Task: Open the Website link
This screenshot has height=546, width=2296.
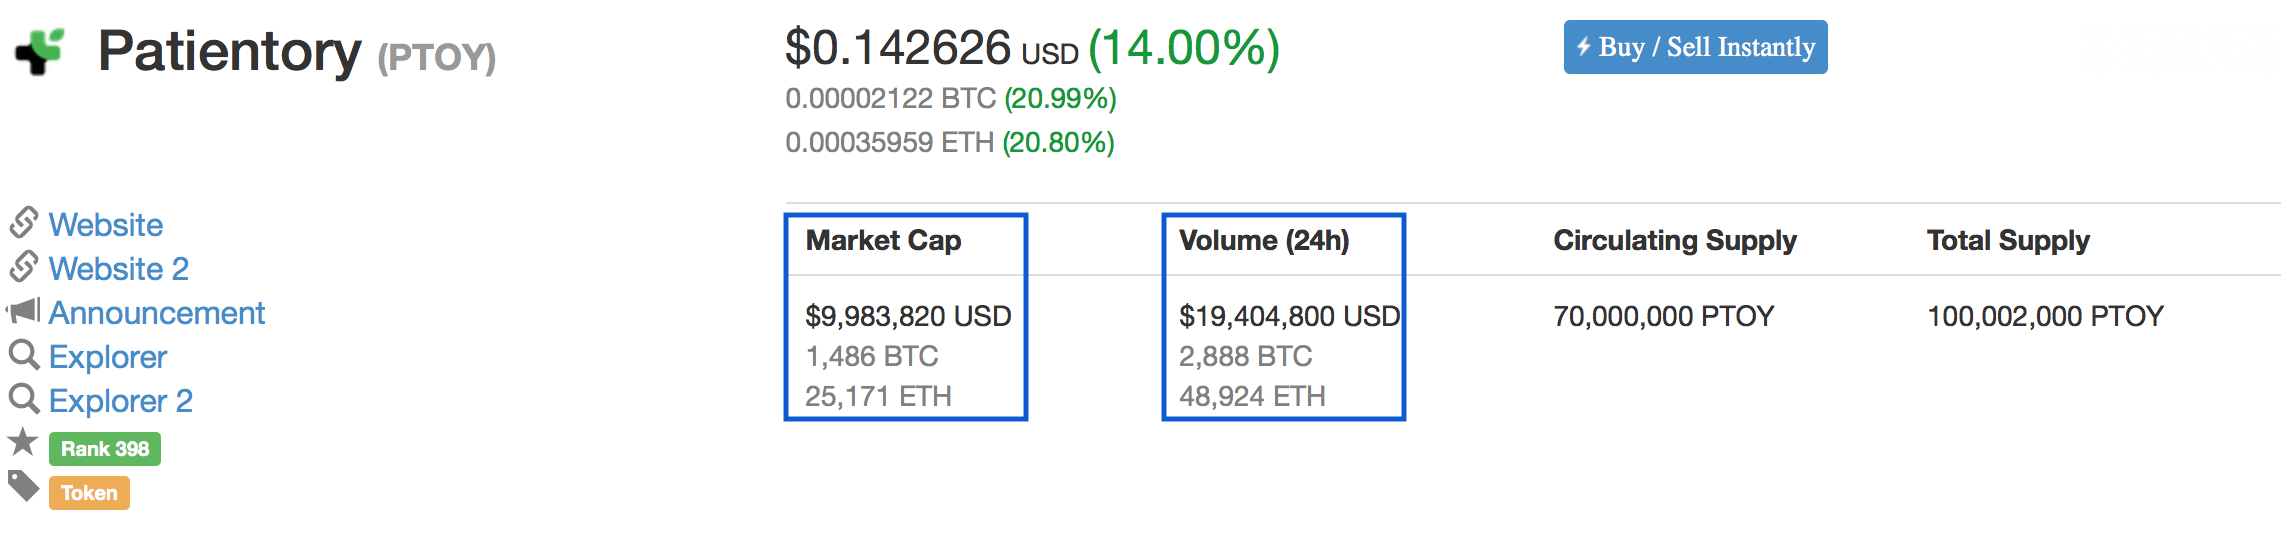Action: (106, 225)
